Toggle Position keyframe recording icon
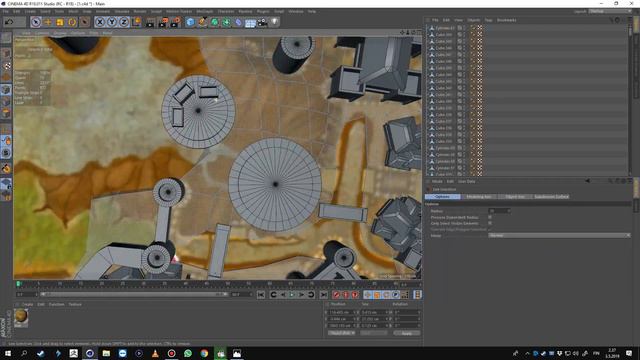Screen dimensions: 640x360 367,295
